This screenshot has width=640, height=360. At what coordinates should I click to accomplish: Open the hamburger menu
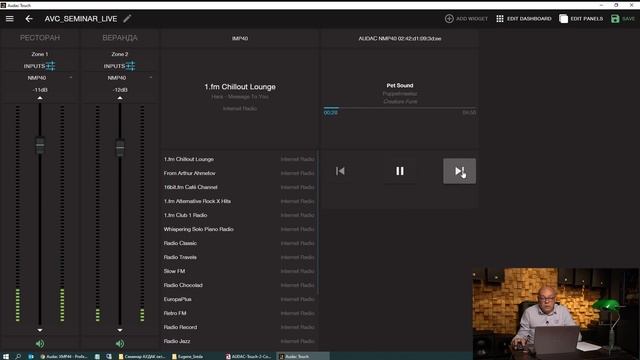click(x=9, y=19)
